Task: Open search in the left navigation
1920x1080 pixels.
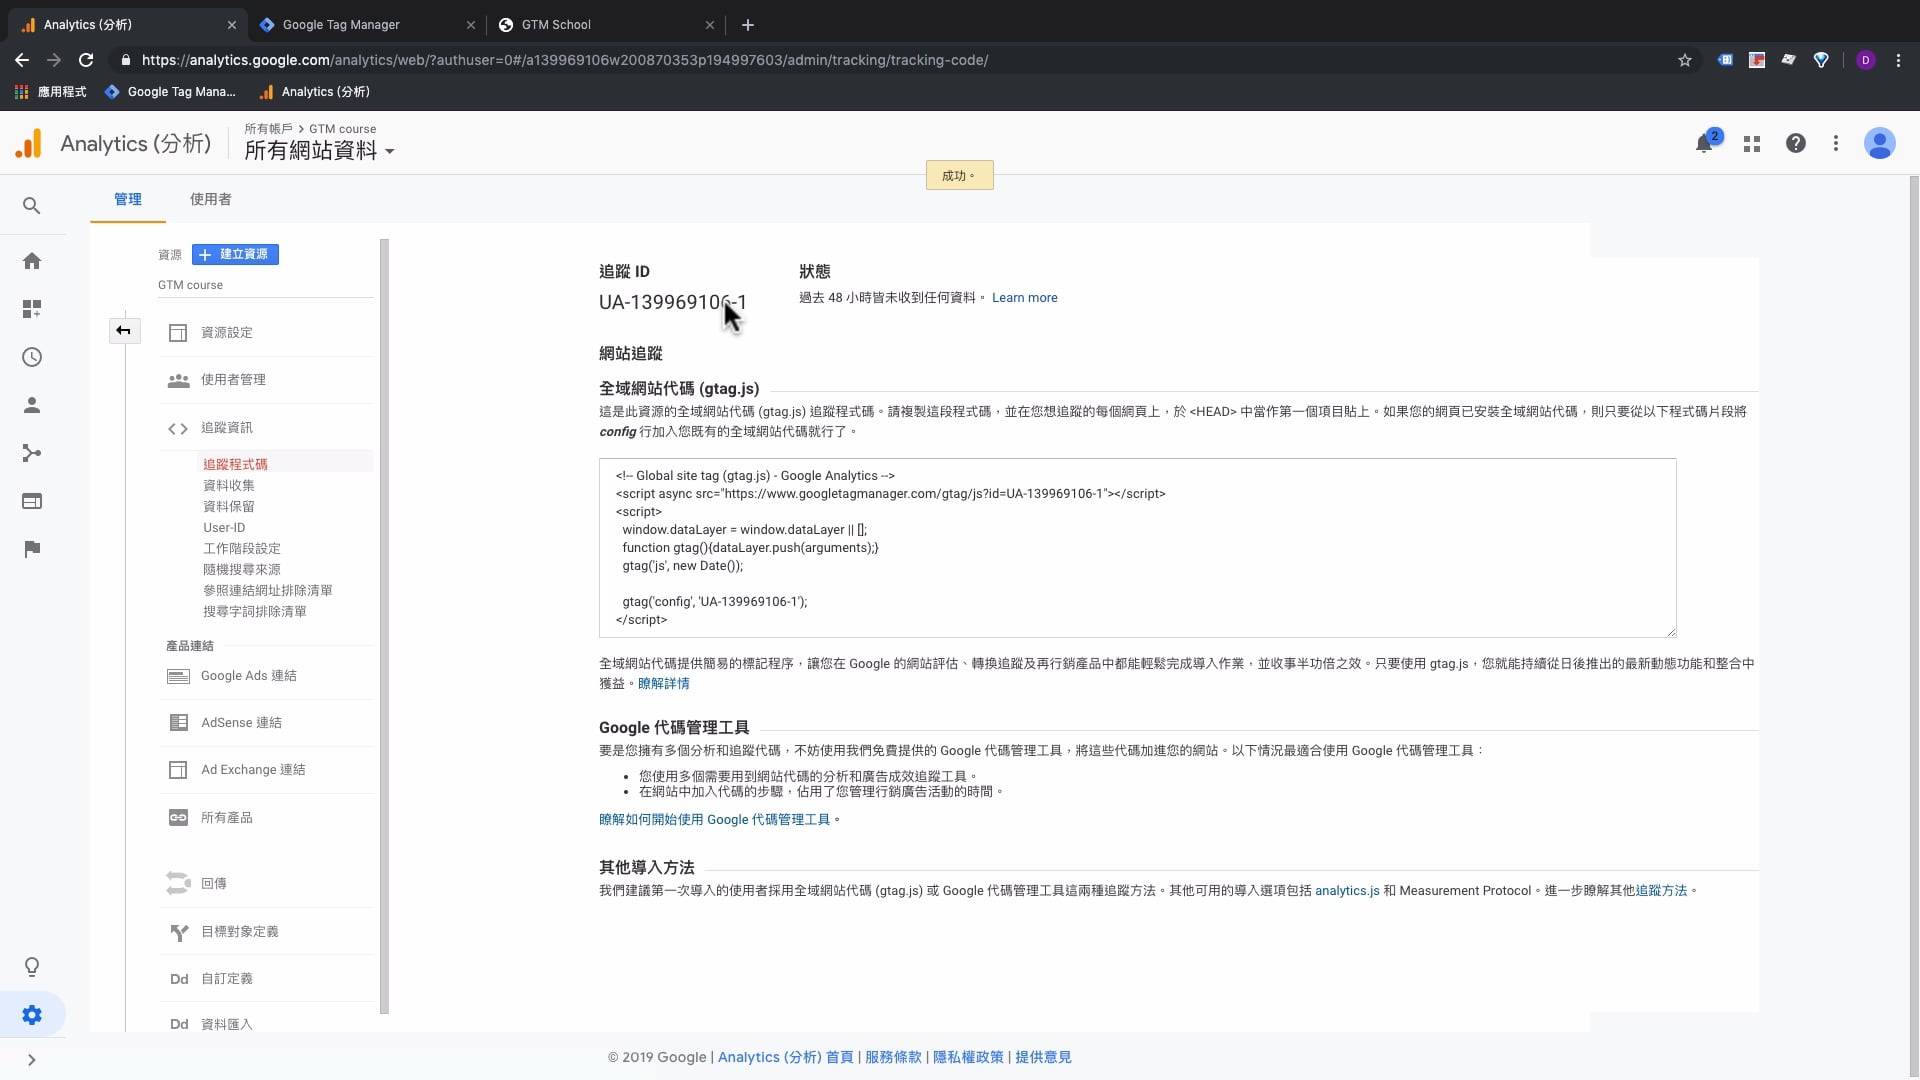Action: [x=32, y=205]
